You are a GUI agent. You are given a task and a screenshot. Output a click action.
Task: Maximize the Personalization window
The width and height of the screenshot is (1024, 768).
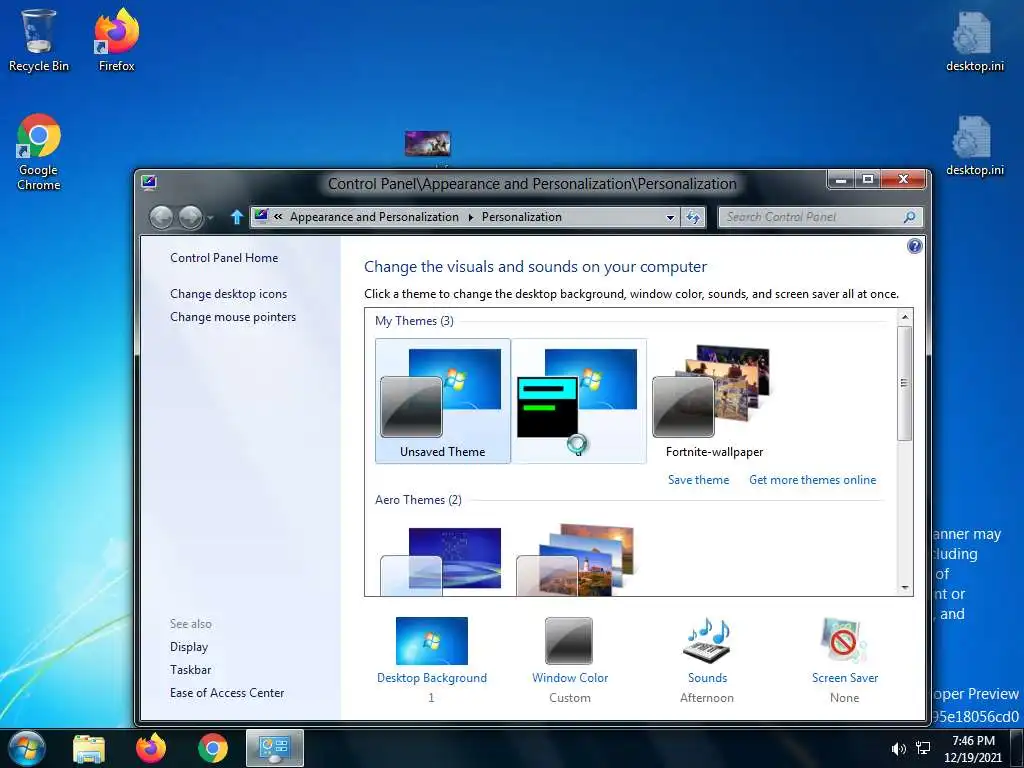point(867,180)
